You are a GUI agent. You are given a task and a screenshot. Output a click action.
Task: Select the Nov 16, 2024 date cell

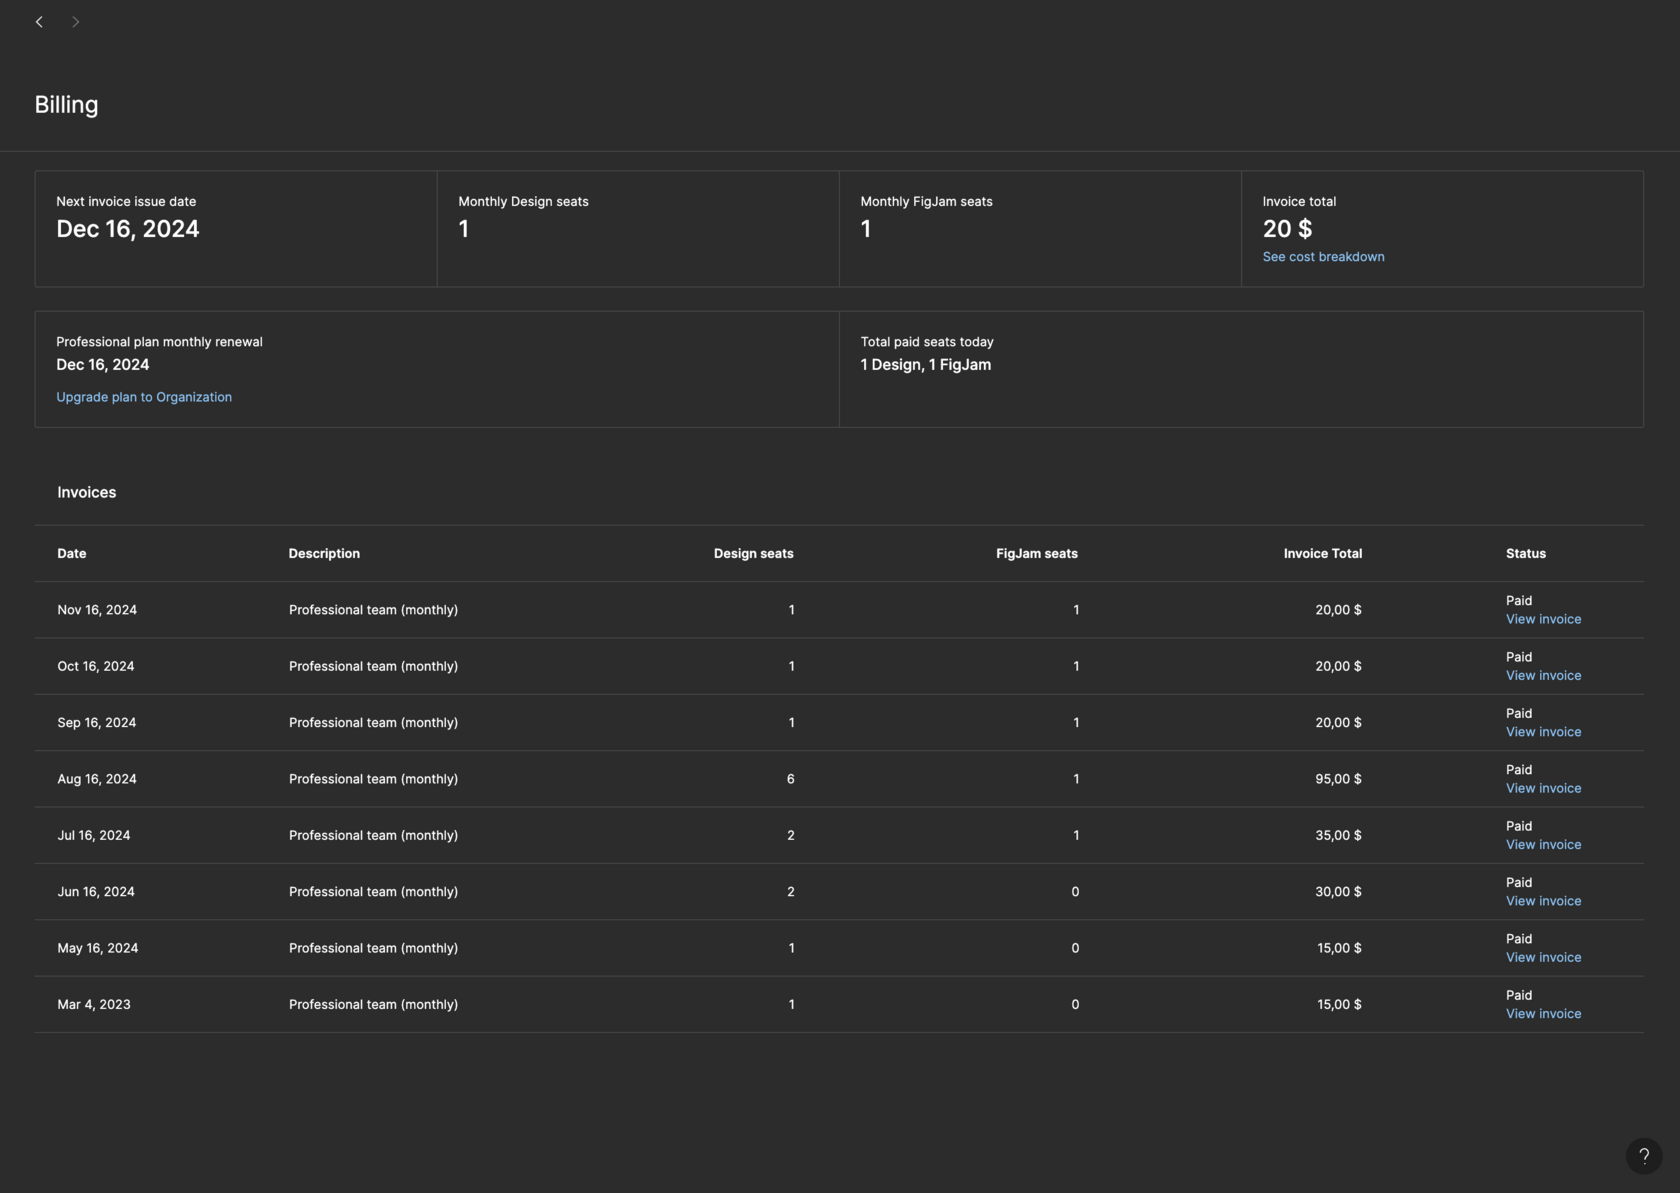(97, 610)
